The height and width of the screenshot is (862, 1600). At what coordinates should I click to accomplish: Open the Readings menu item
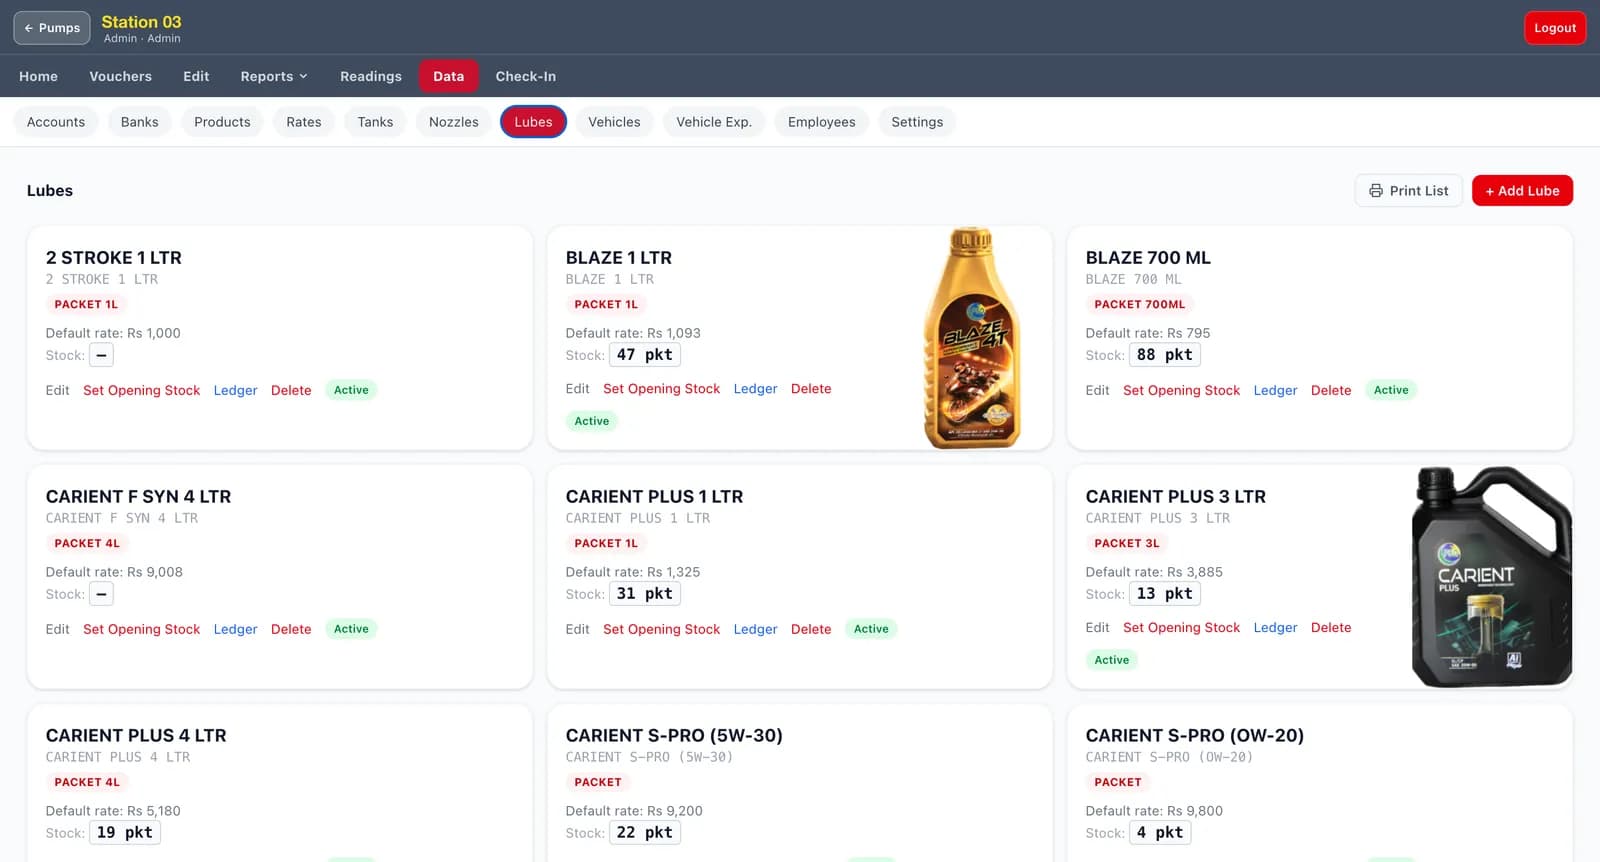coord(371,76)
